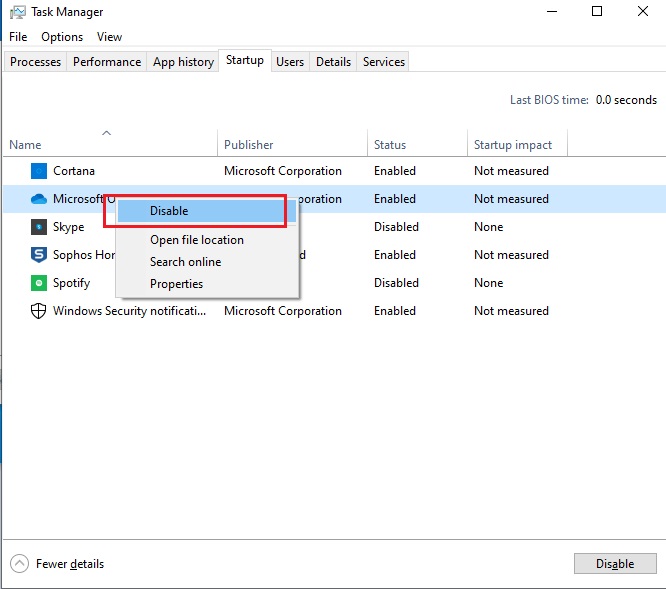Sort by the Name column header
666x589 pixels.
(110, 145)
